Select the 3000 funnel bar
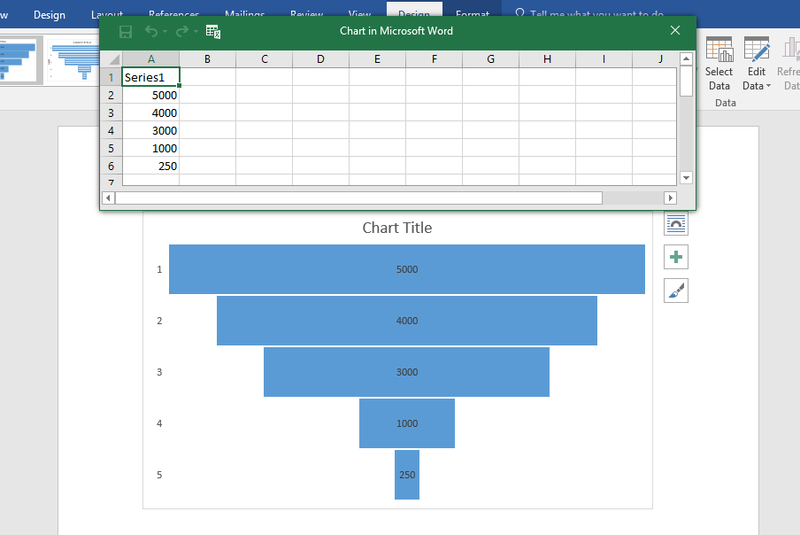 pyautogui.click(x=407, y=372)
